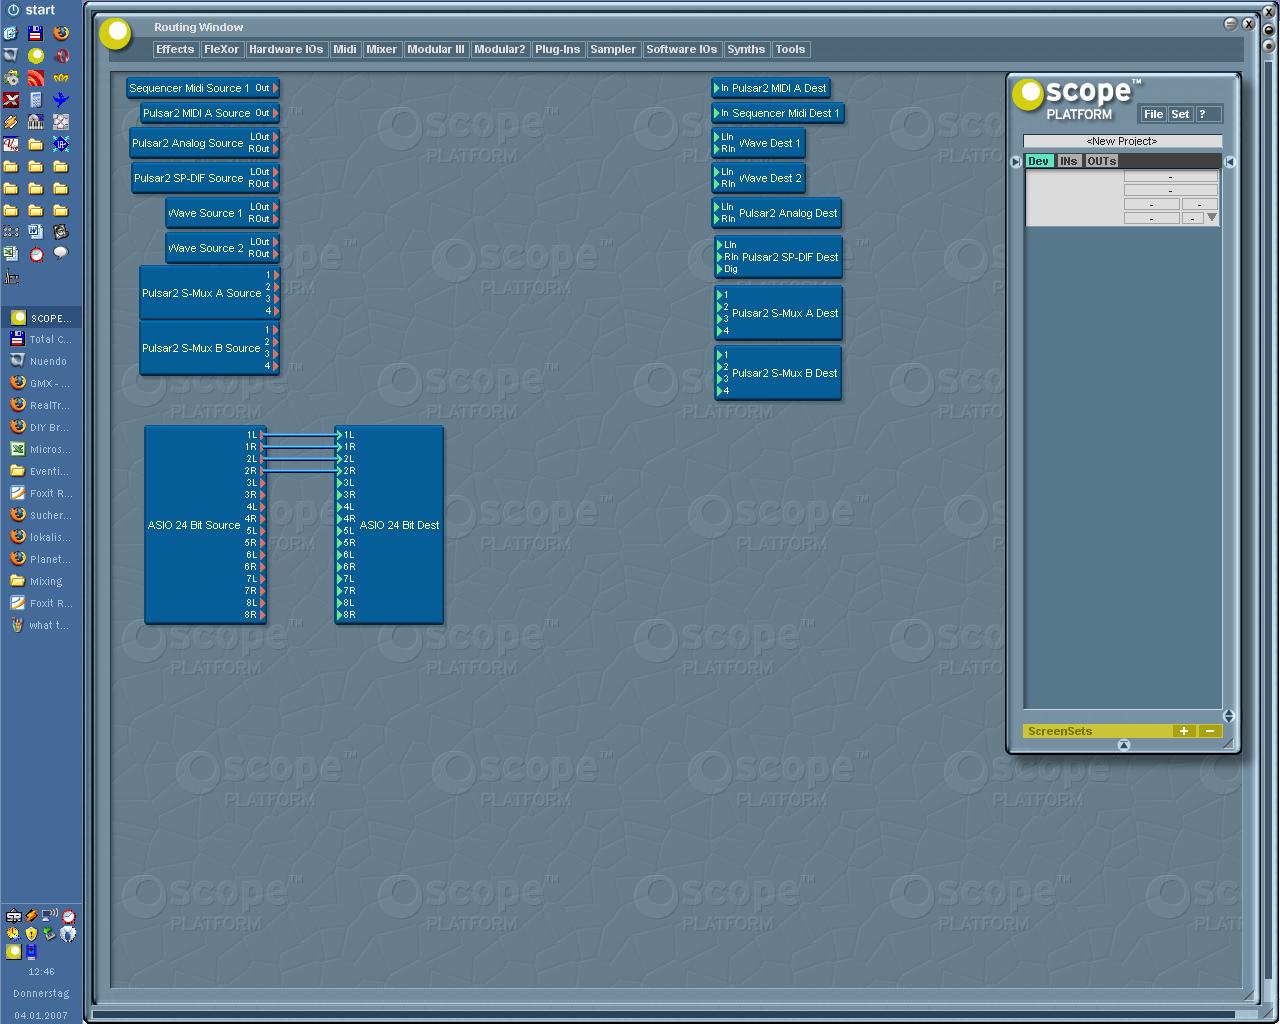This screenshot has width=1280, height=1024.
Task: Click the arrow icon right of the tab bar
Action: (x=1230, y=162)
